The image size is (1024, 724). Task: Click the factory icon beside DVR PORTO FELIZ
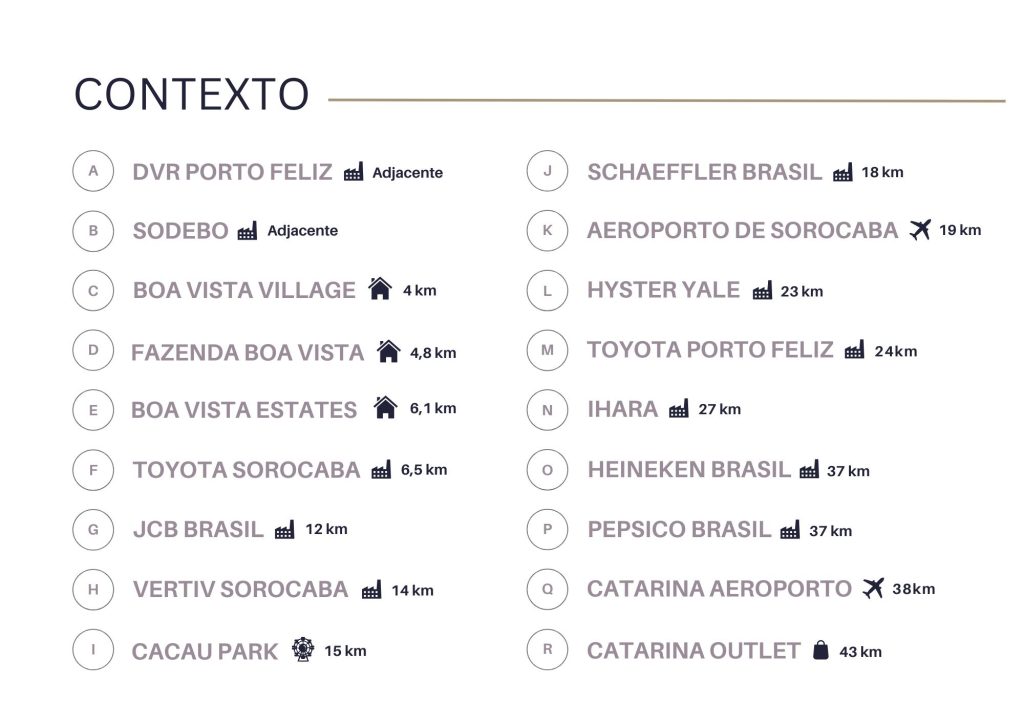point(353,172)
